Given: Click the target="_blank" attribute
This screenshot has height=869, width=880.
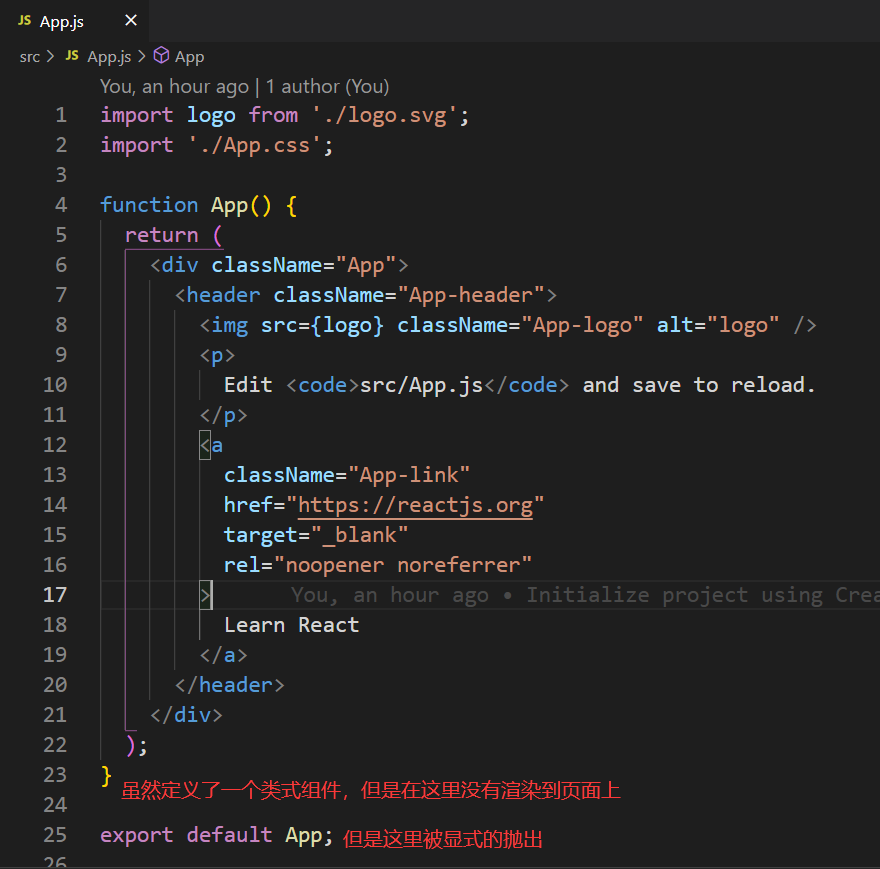Looking at the screenshot, I should 316,536.
